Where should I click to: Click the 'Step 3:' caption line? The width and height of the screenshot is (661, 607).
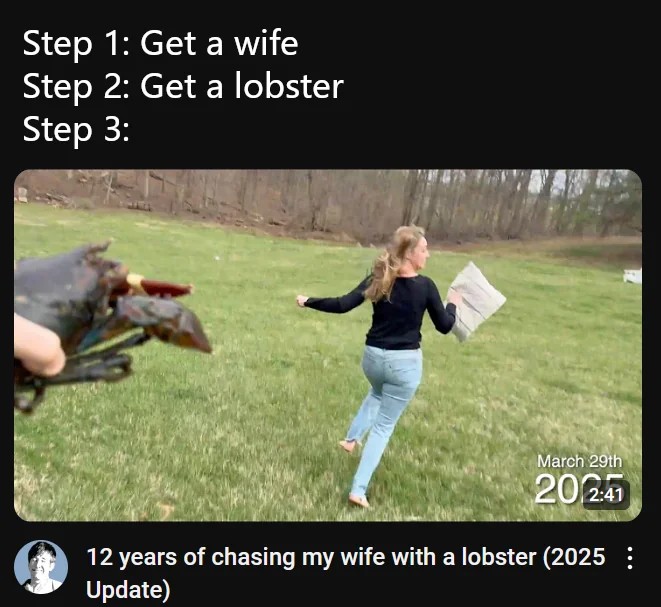(x=76, y=129)
